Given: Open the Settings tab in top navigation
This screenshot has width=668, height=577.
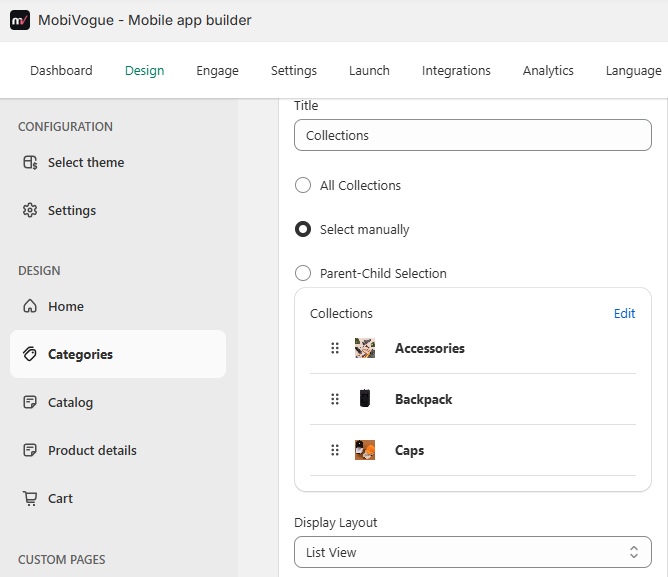Looking at the screenshot, I should click(x=294, y=70).
